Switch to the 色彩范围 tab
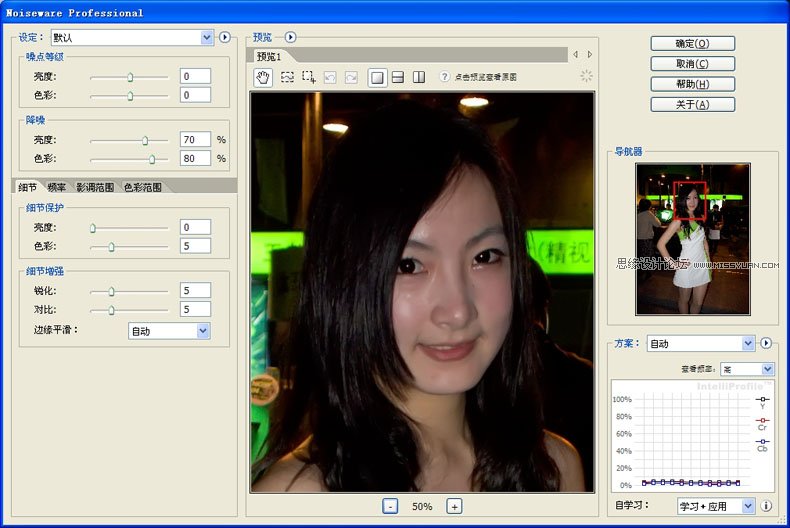Viewport: 790px width, 528px height. coord(142,187)
